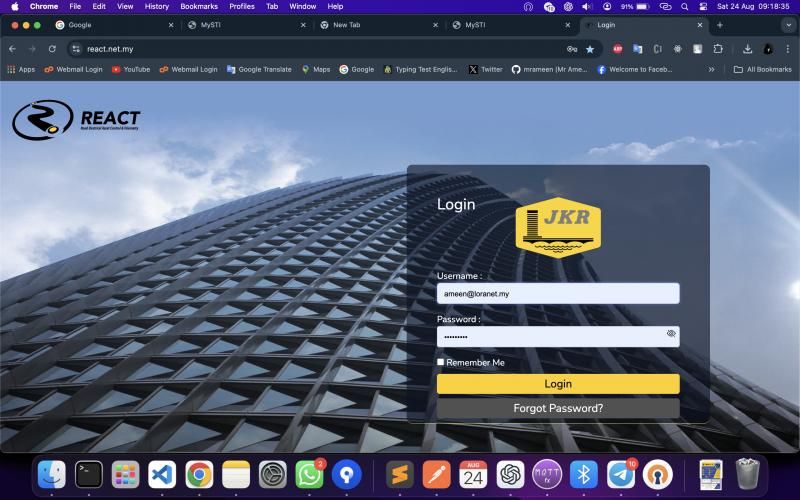Open a new tab with plus button
Viewport: 800px width, 500px height.
point(719,25)
